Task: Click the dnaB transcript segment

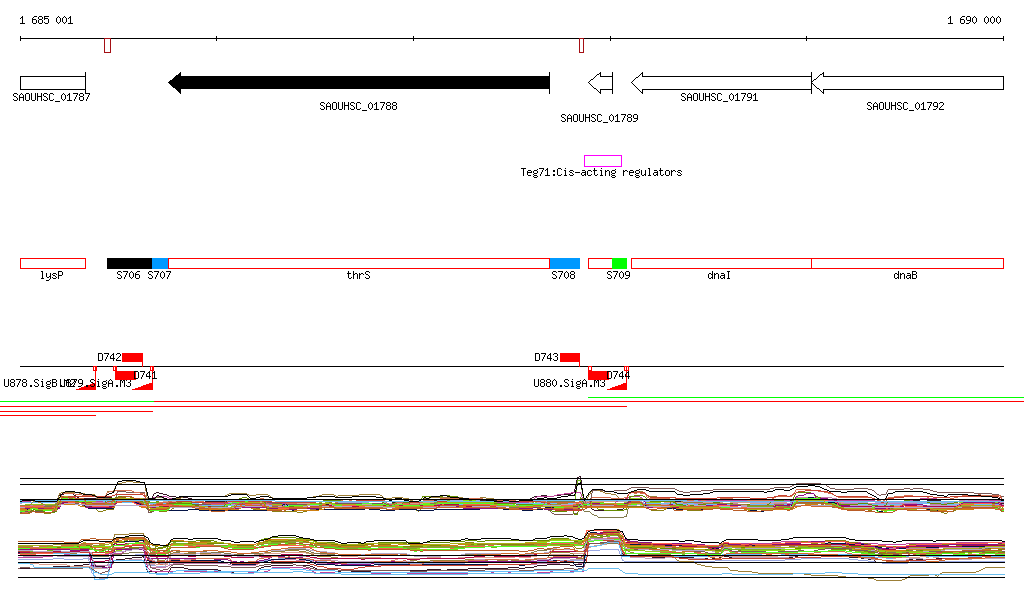Action: tap(906, 263)
